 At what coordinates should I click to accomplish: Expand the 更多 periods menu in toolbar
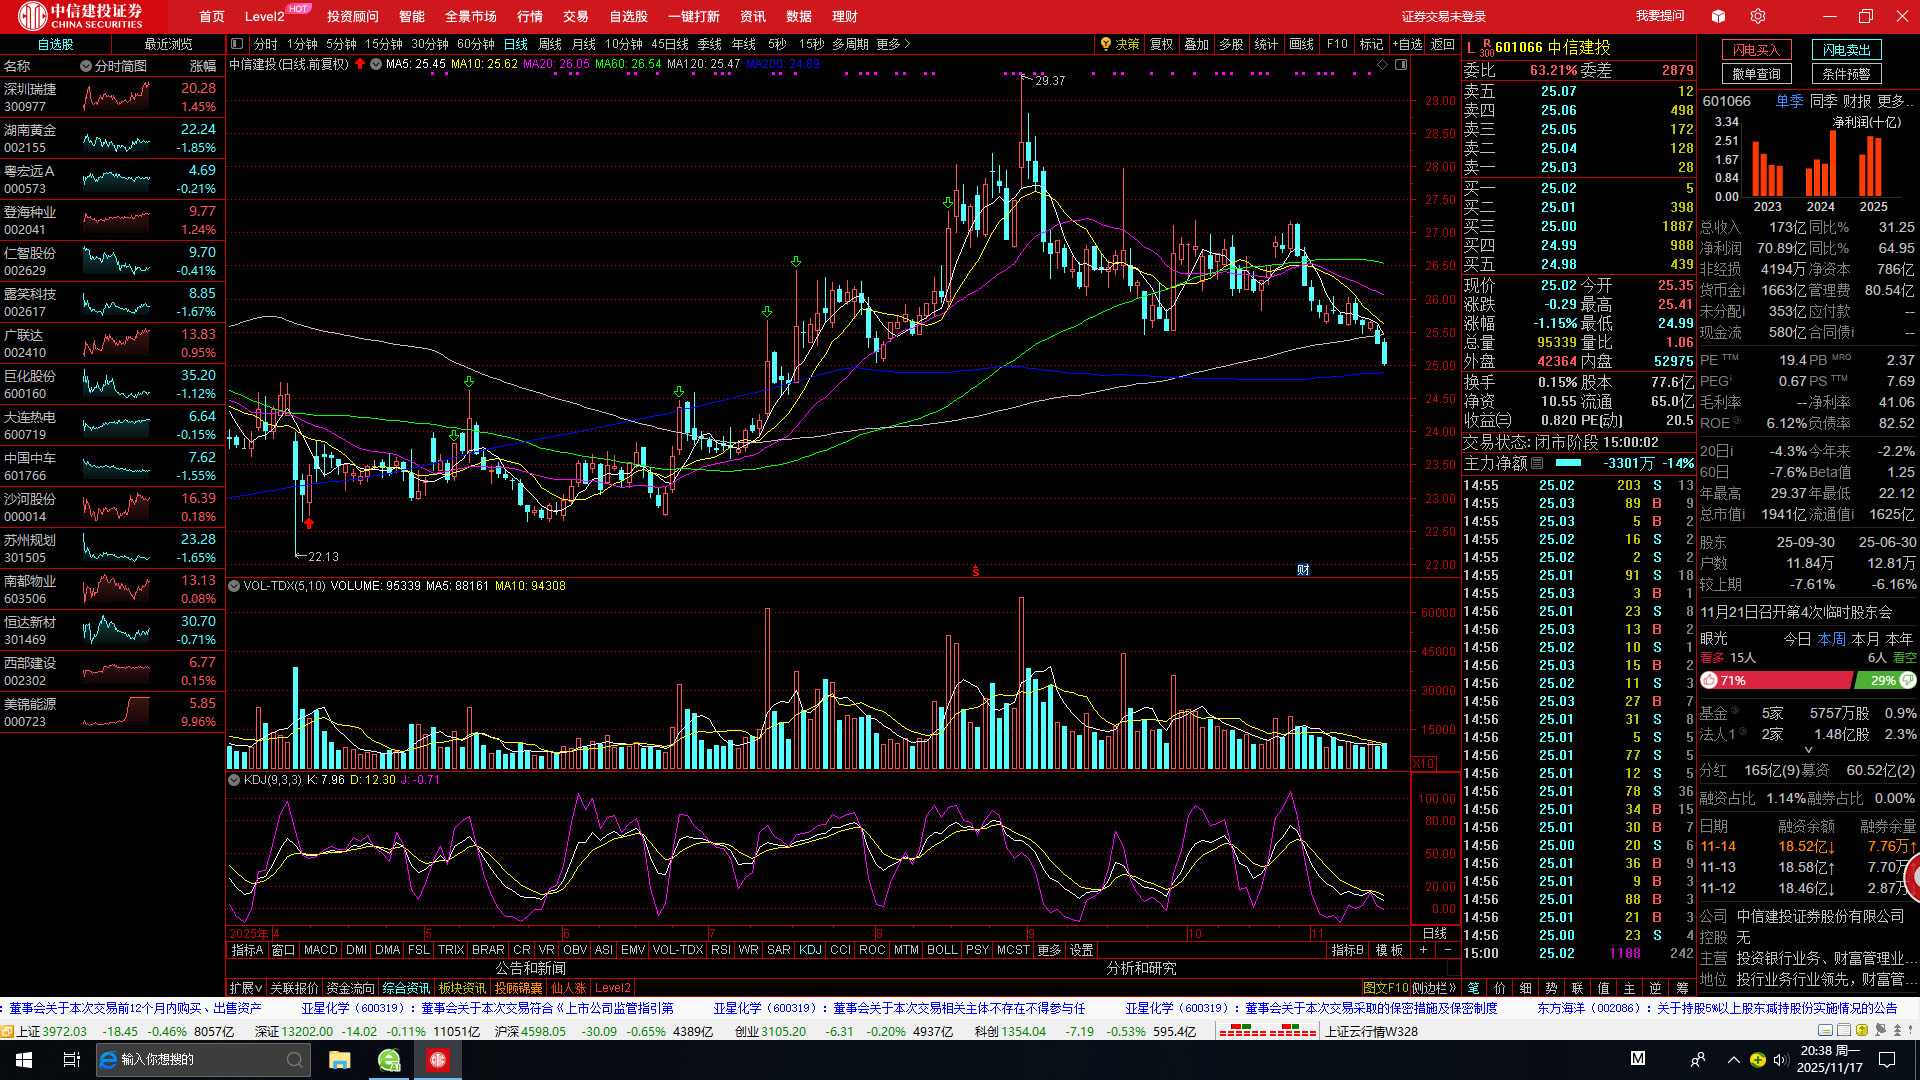pos(893,44)
